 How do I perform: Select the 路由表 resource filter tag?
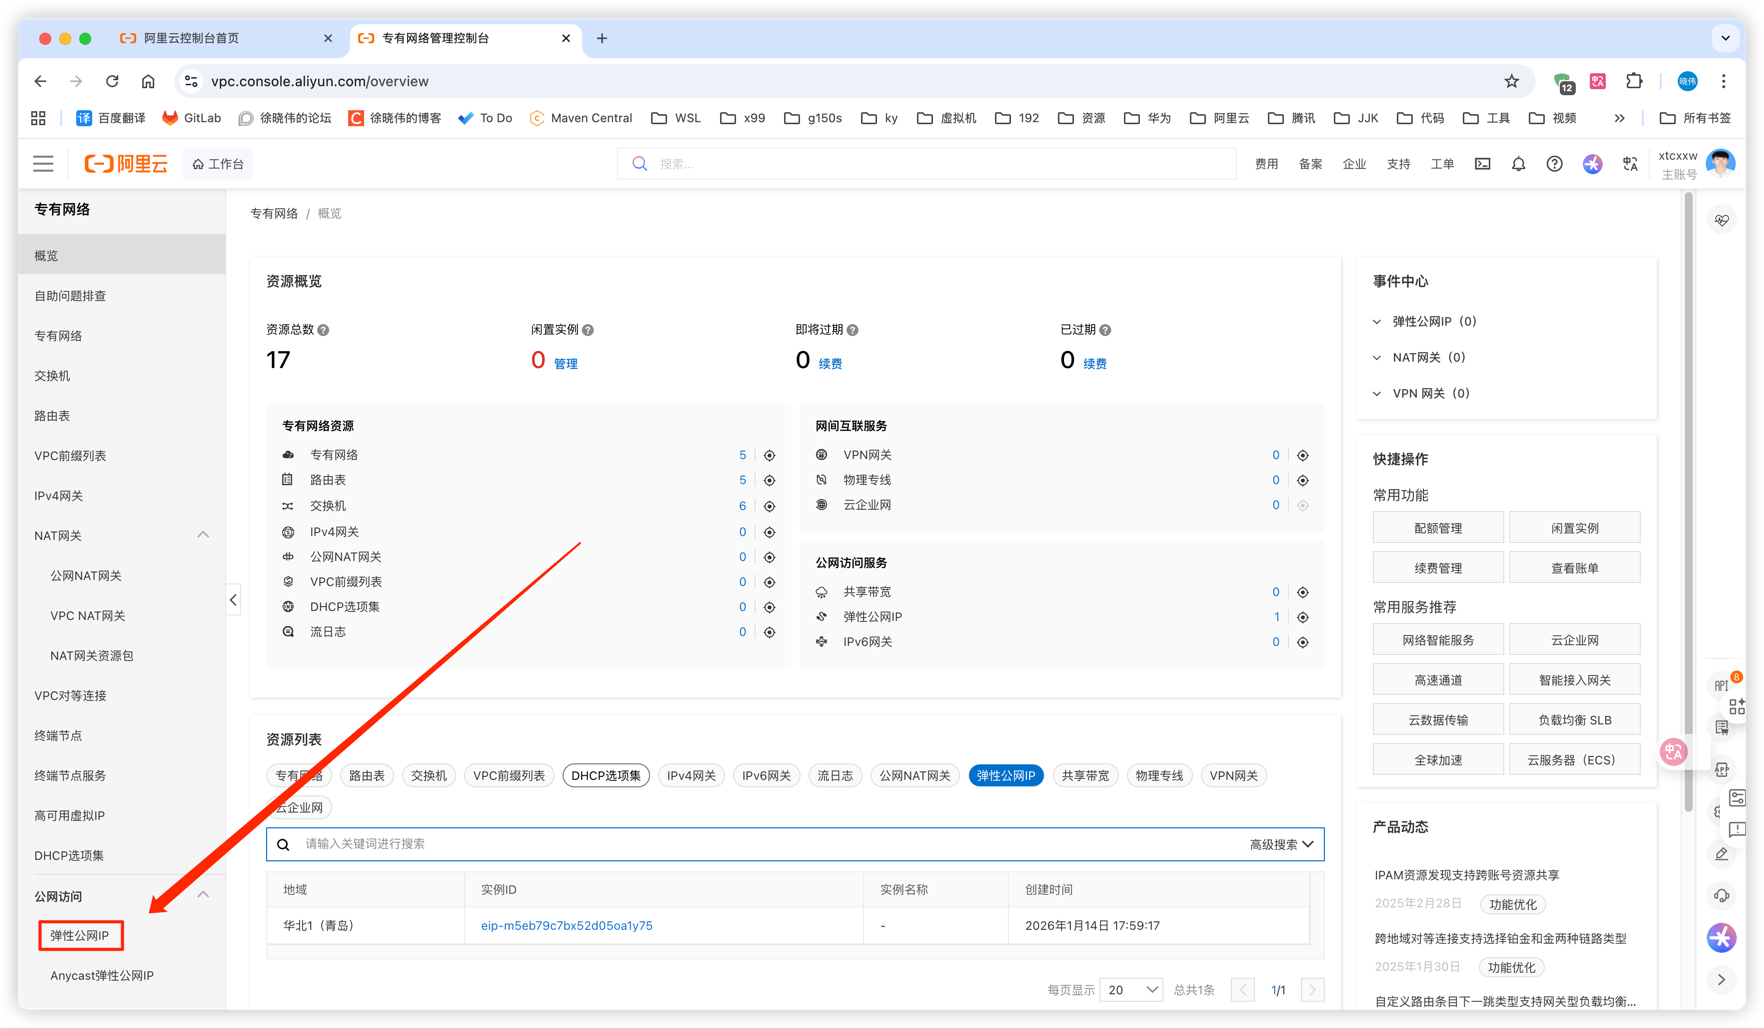tap(366, 776)
